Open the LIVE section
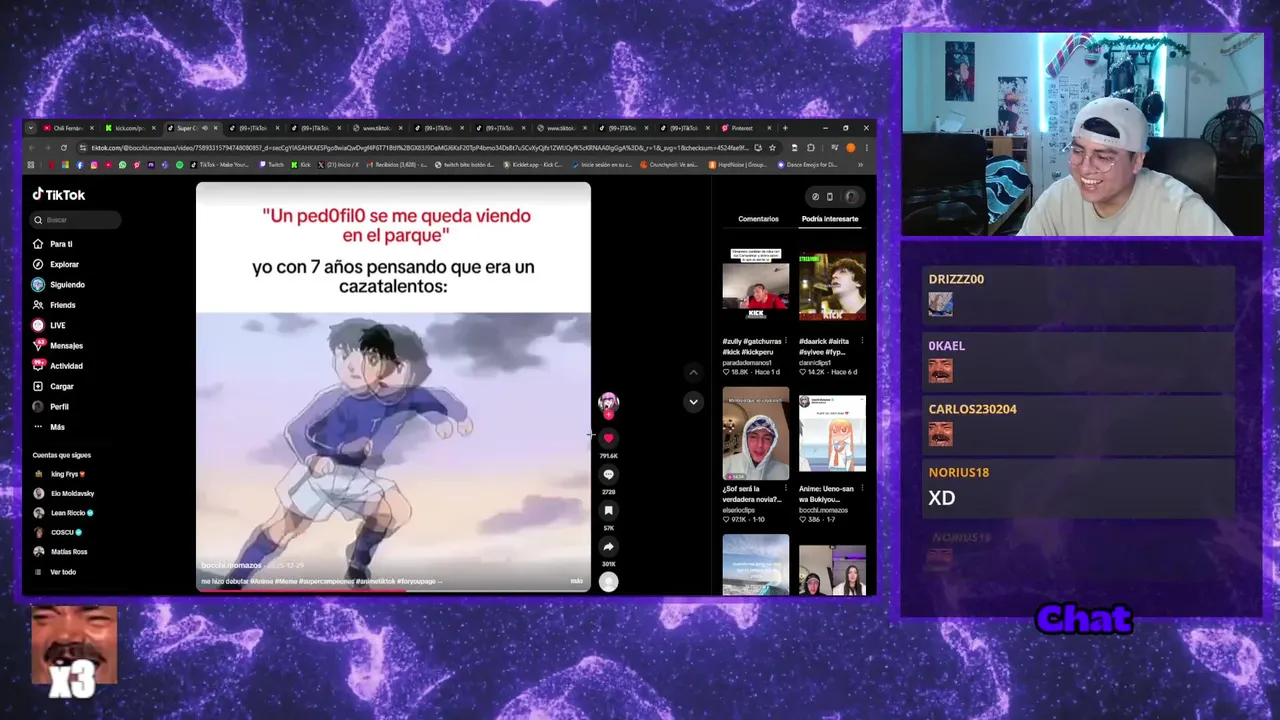1280x720 pixels. tap(49, 325)
